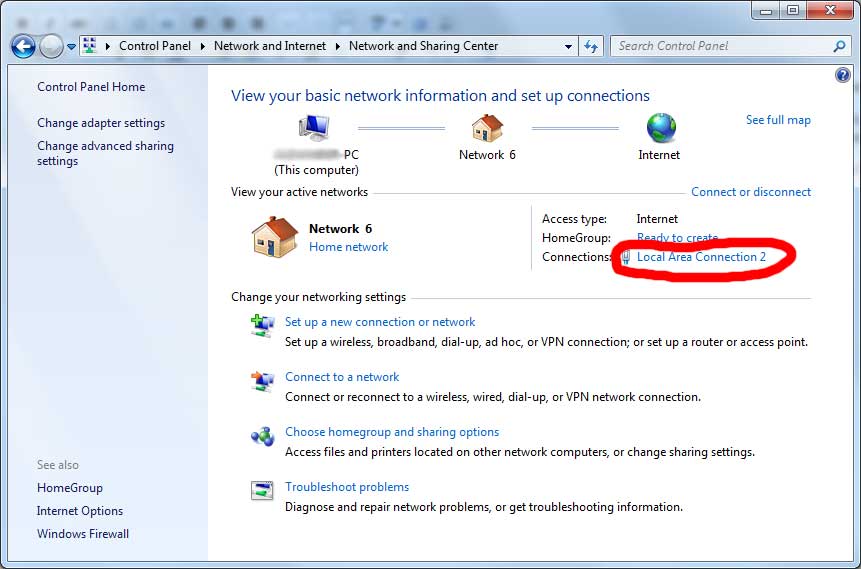Click the Control Panel icon in address bar
This screenshot has height=569, width=861.
tap(90, 46)
